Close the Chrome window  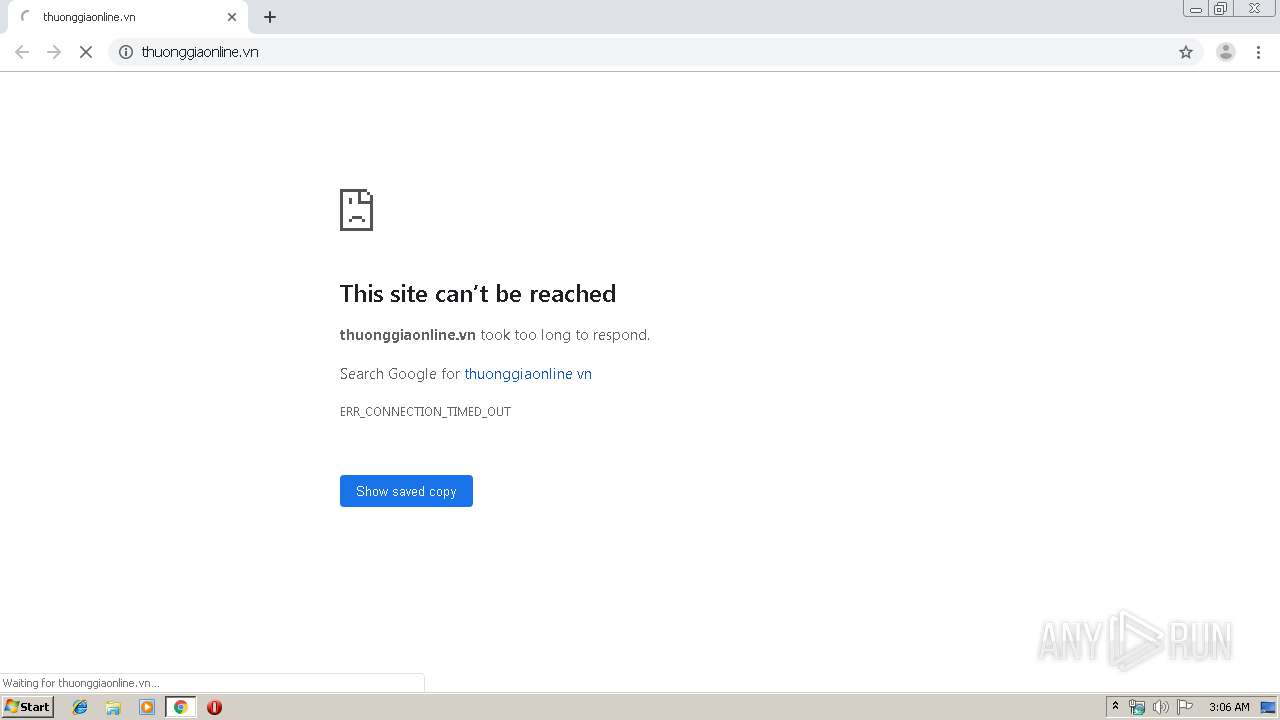[x=1254, y=9]
